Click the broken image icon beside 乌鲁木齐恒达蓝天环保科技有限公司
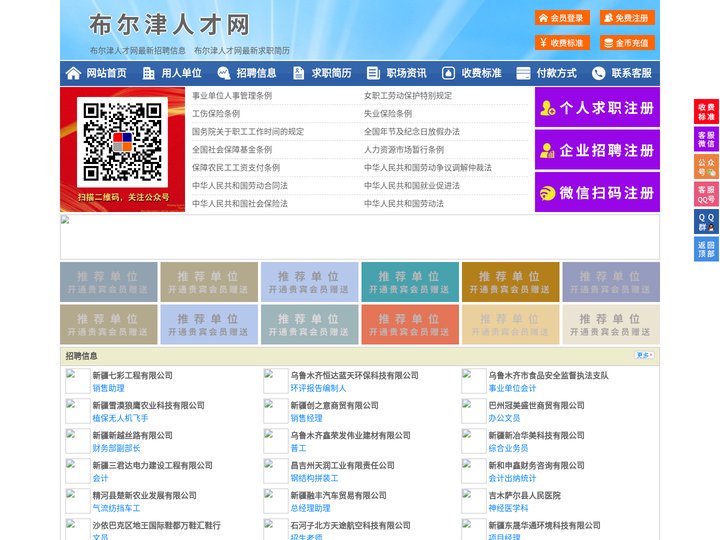 (276, 381)
